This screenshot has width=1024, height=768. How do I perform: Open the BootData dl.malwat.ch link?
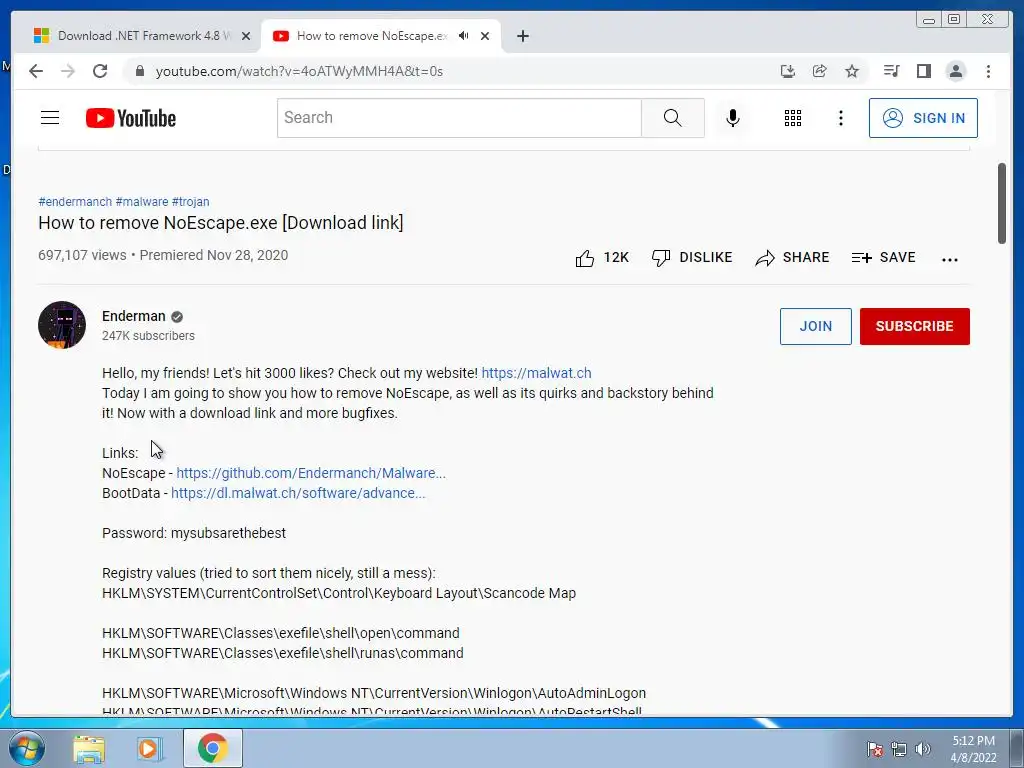[298, 493]
